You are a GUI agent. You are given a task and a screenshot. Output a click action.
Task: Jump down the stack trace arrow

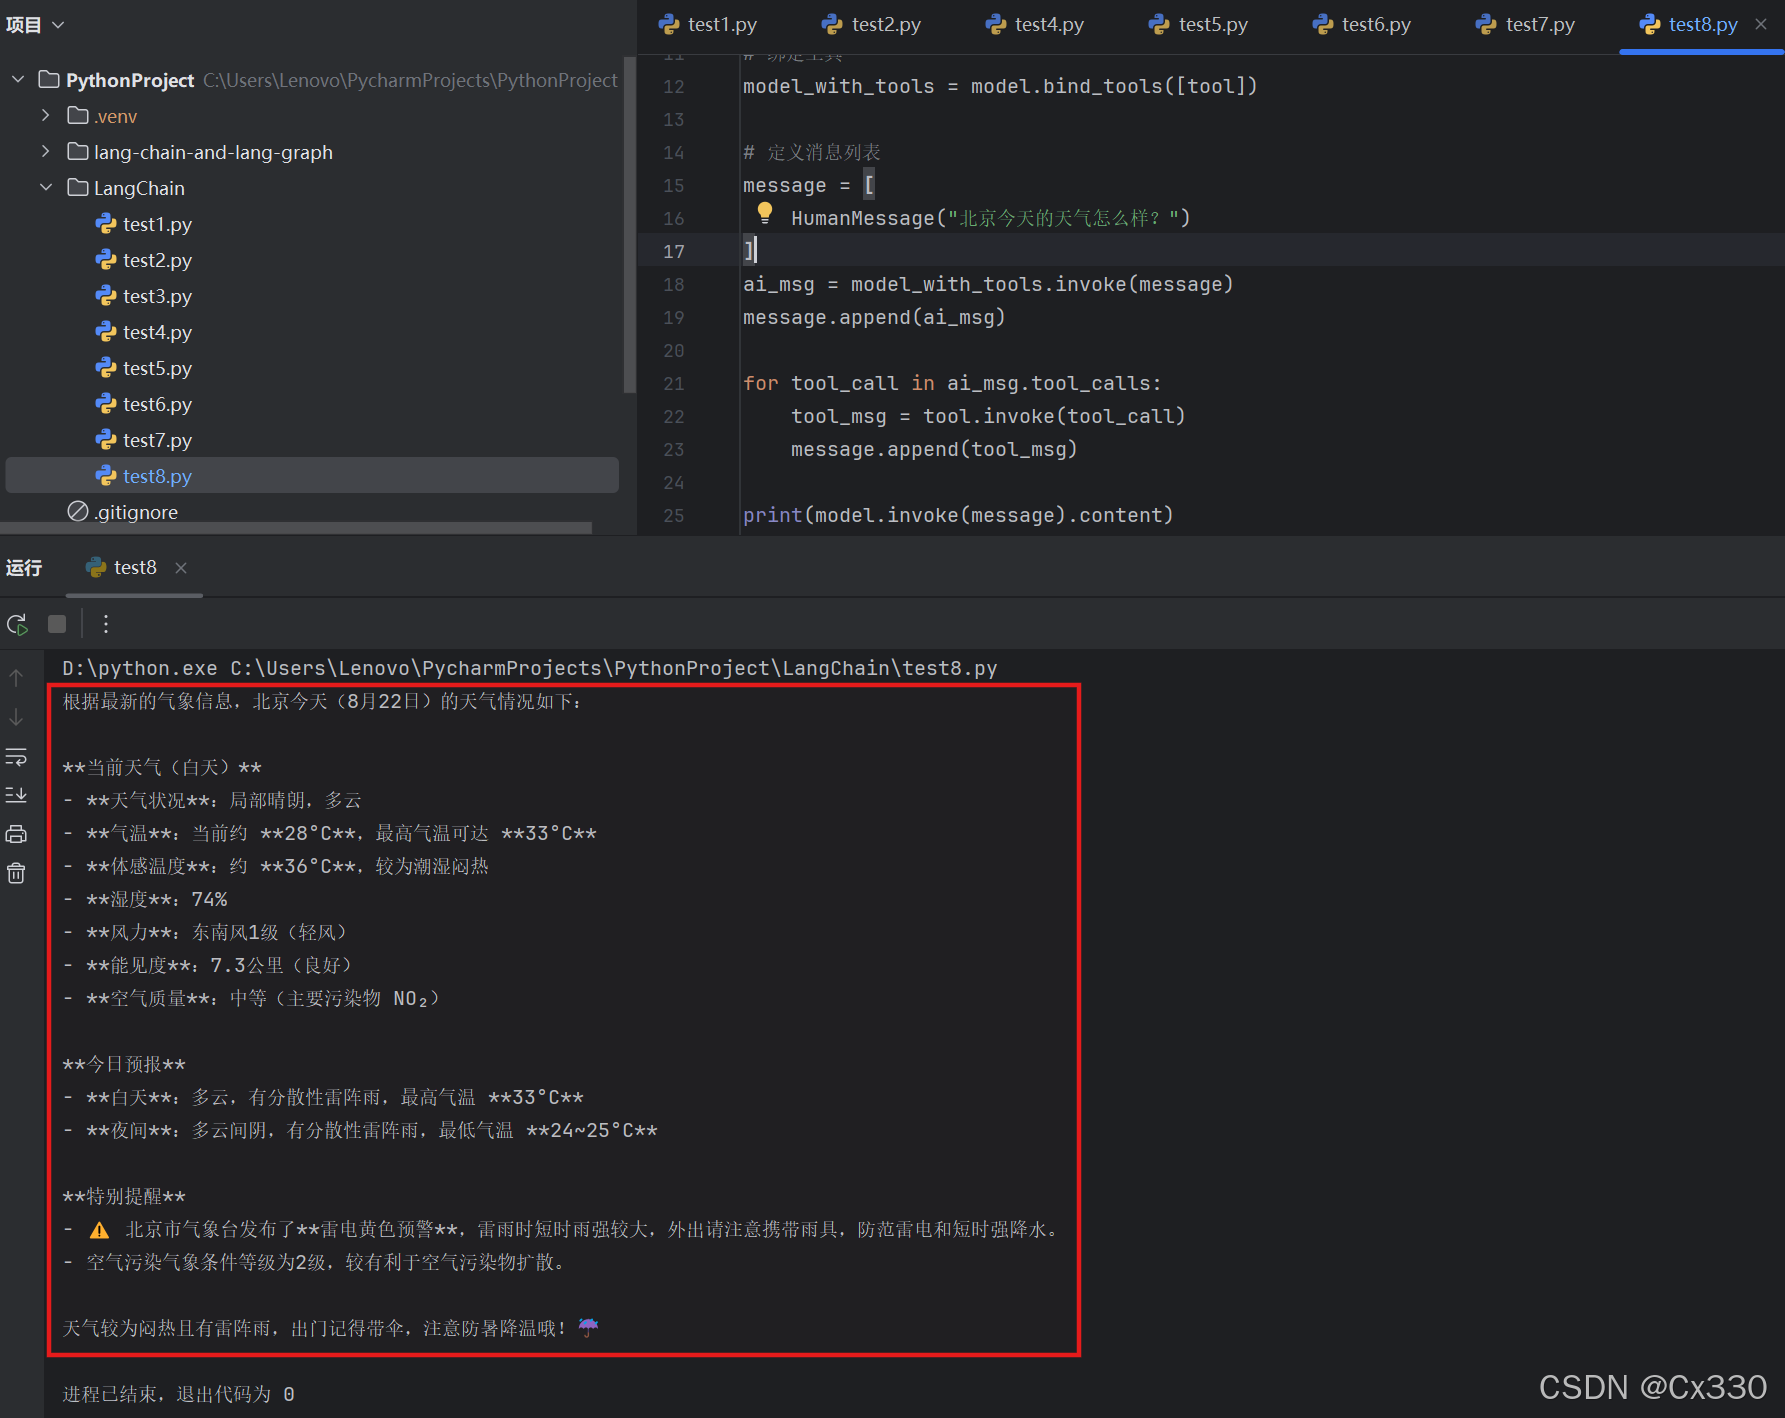[x=16, y=717]
